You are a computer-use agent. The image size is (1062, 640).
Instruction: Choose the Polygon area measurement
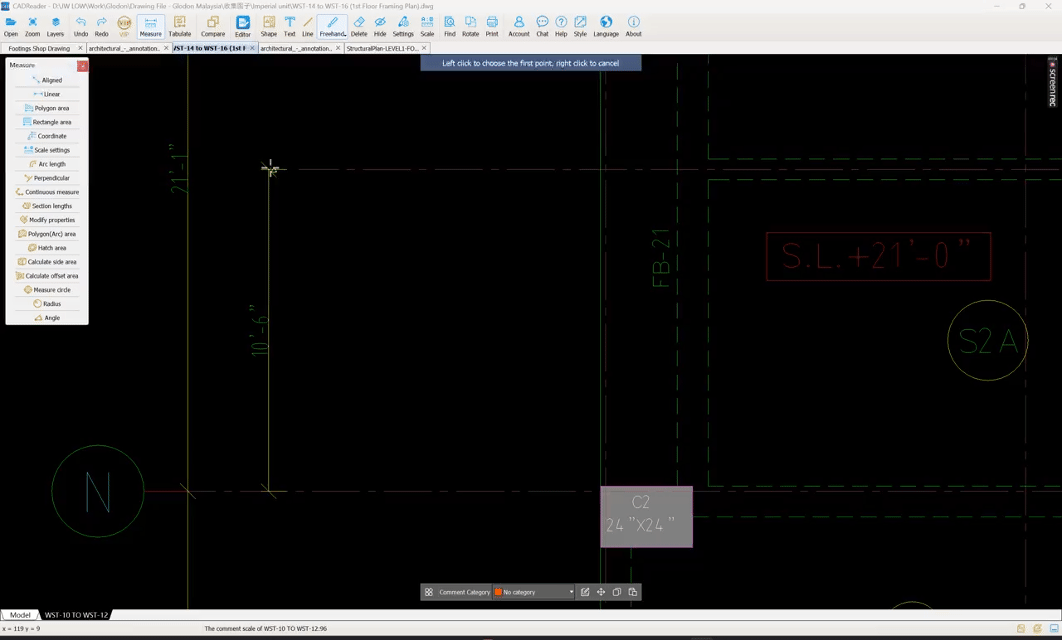[47, 108]
